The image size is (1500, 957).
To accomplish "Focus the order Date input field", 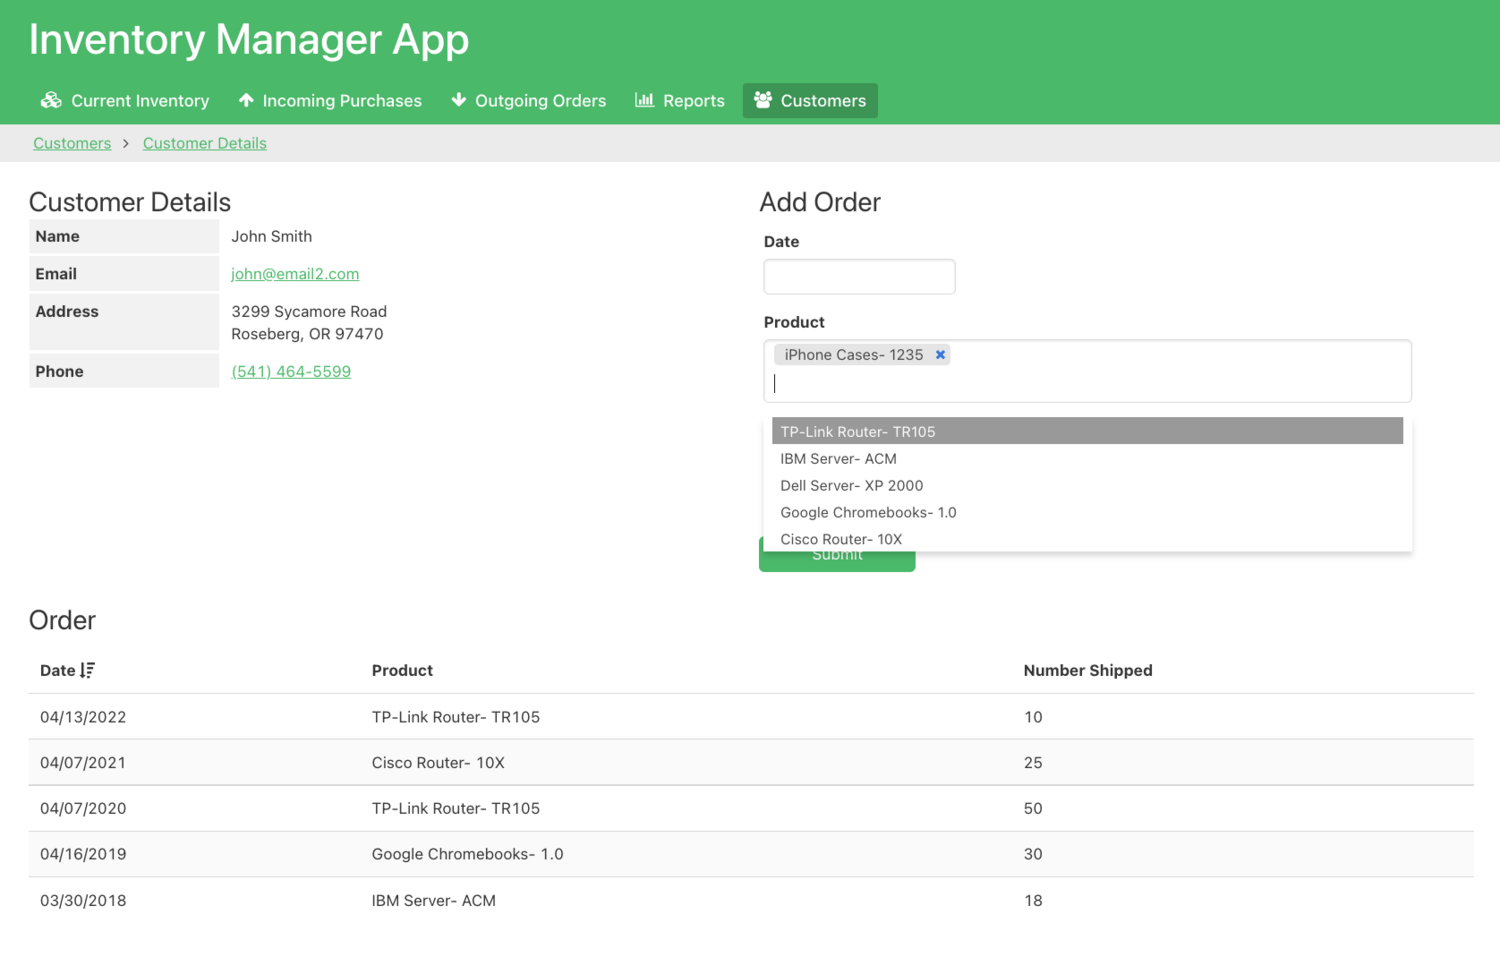I will click(x=859, y=277).
